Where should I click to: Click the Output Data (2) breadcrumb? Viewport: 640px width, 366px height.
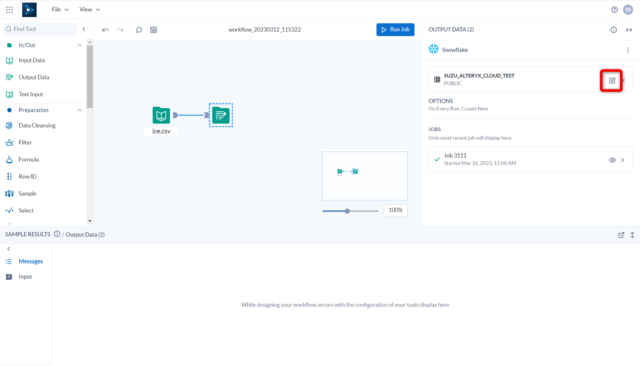(85, 235)
